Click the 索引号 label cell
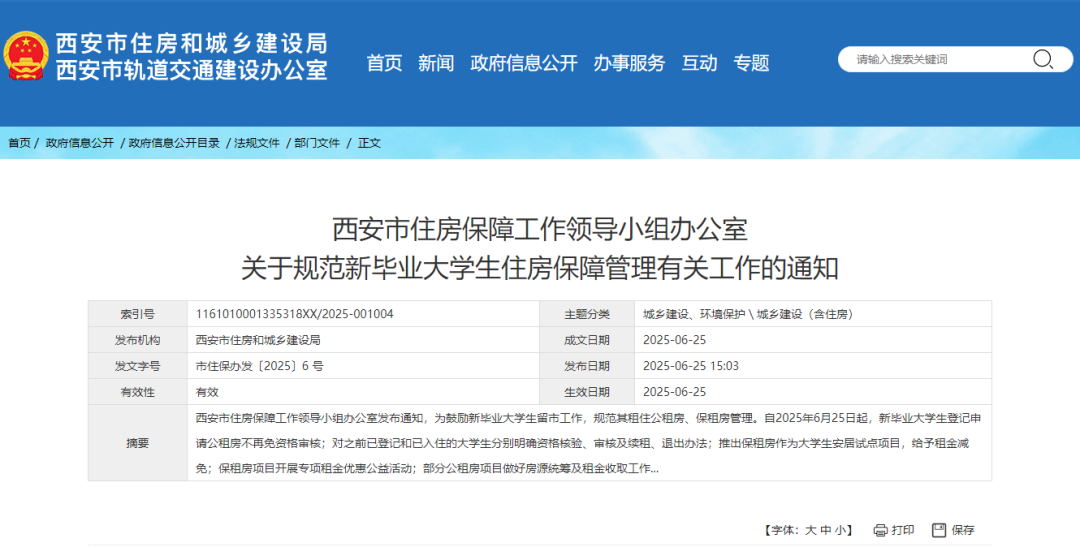The height and width of the screenshot is (560, 1080). [138, 314]
